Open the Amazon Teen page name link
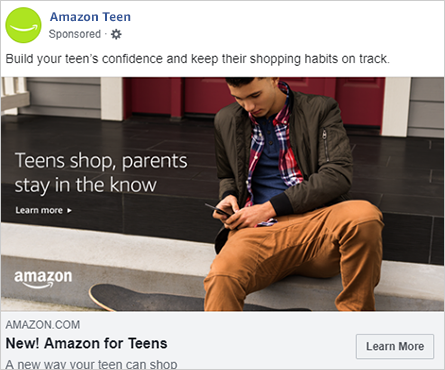The width and height of the screenshot is (445, 370). [x=90, y=17]
